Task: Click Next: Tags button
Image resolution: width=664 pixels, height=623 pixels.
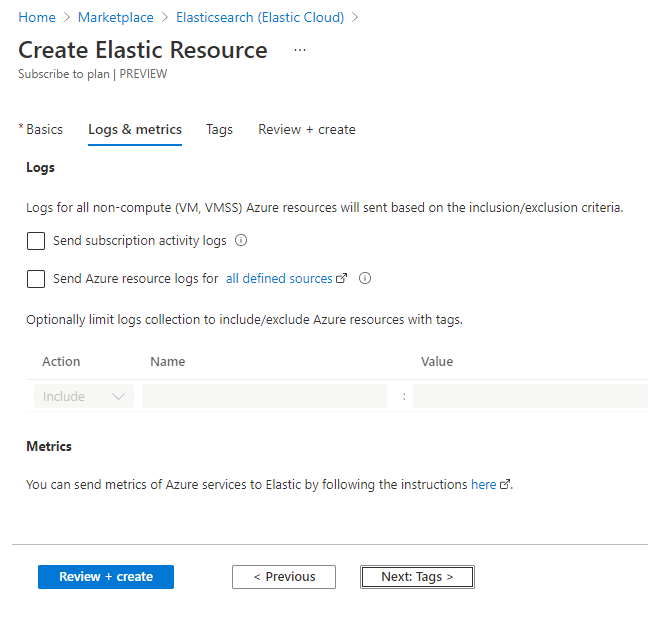Action: pos(417,577)
